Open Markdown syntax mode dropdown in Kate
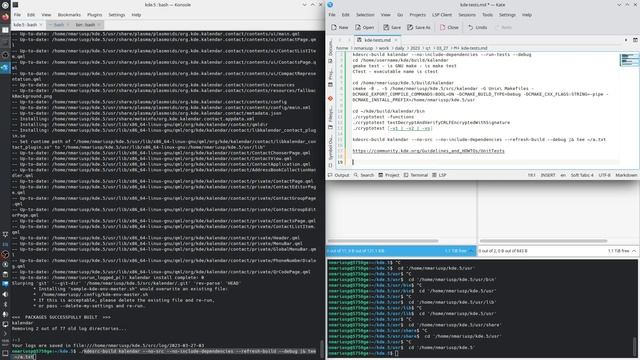Image resolution: width=640 pixels, height=360 pixels. pyautogui.click(x=626, y=175)
